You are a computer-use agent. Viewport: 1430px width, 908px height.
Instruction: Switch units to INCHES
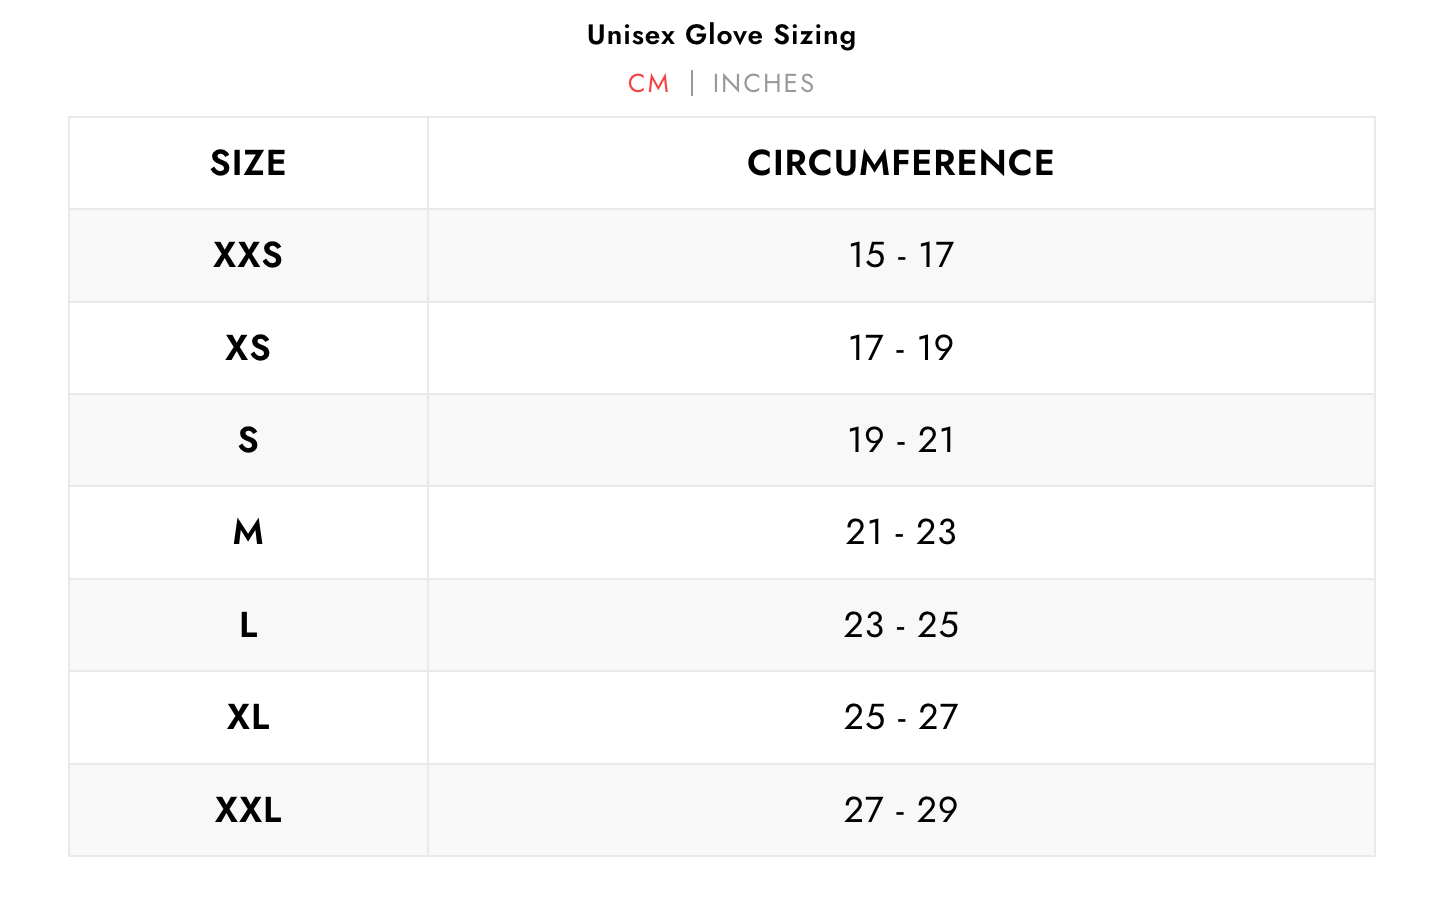click(763, 84)
